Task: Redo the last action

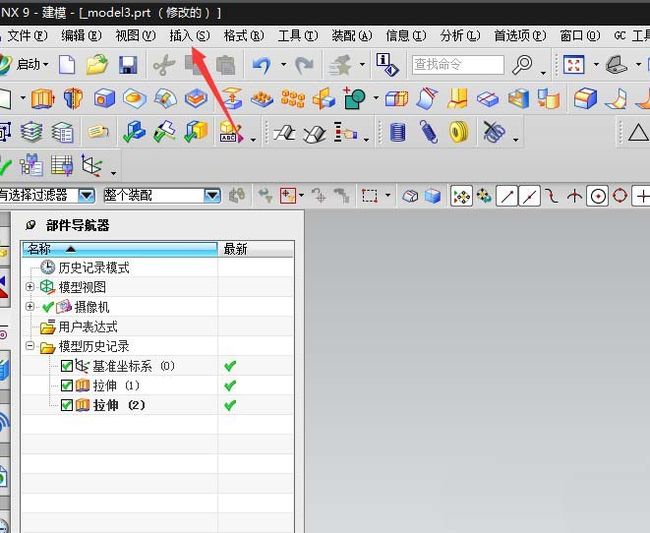Action: (305, 65)
